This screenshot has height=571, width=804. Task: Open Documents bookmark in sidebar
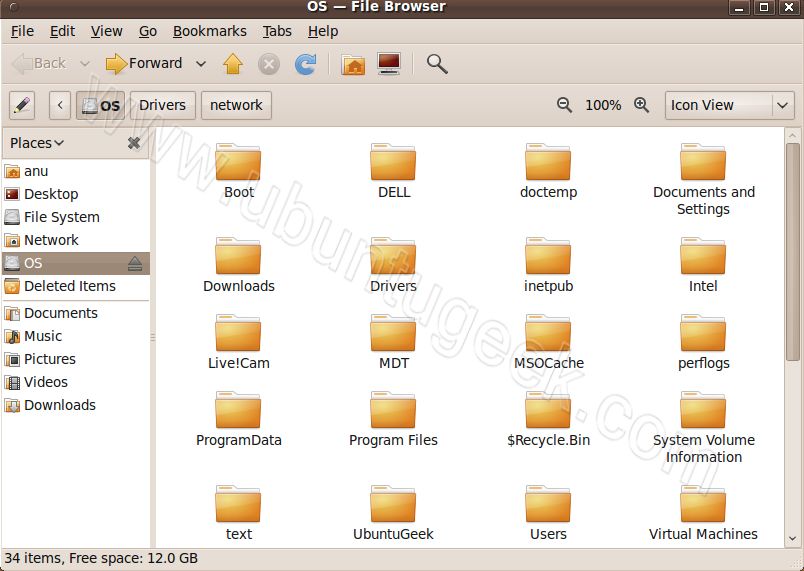click(76, 313)
